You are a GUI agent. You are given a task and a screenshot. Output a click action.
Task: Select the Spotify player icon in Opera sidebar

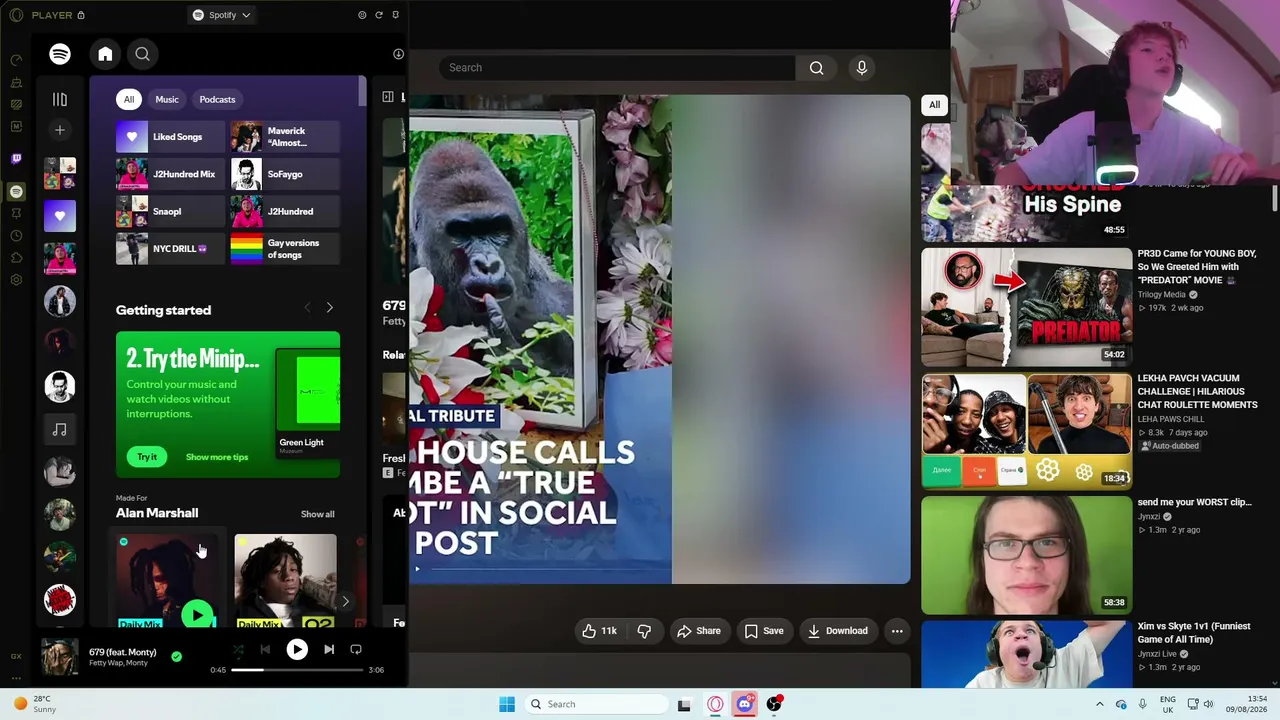16,191
